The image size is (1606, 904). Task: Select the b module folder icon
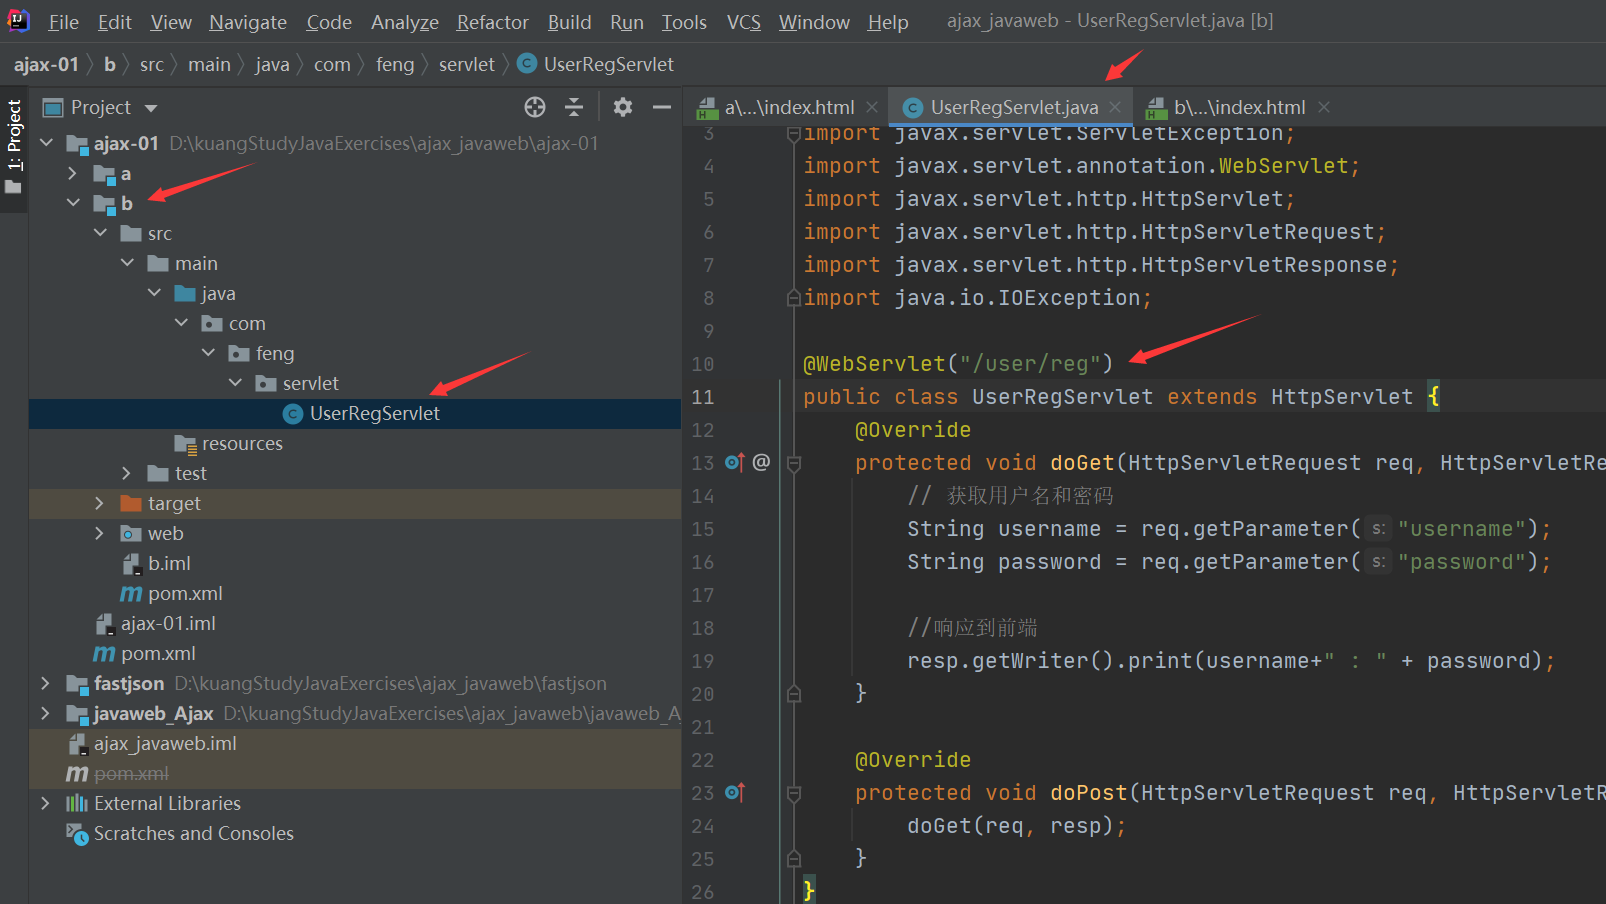104,204
